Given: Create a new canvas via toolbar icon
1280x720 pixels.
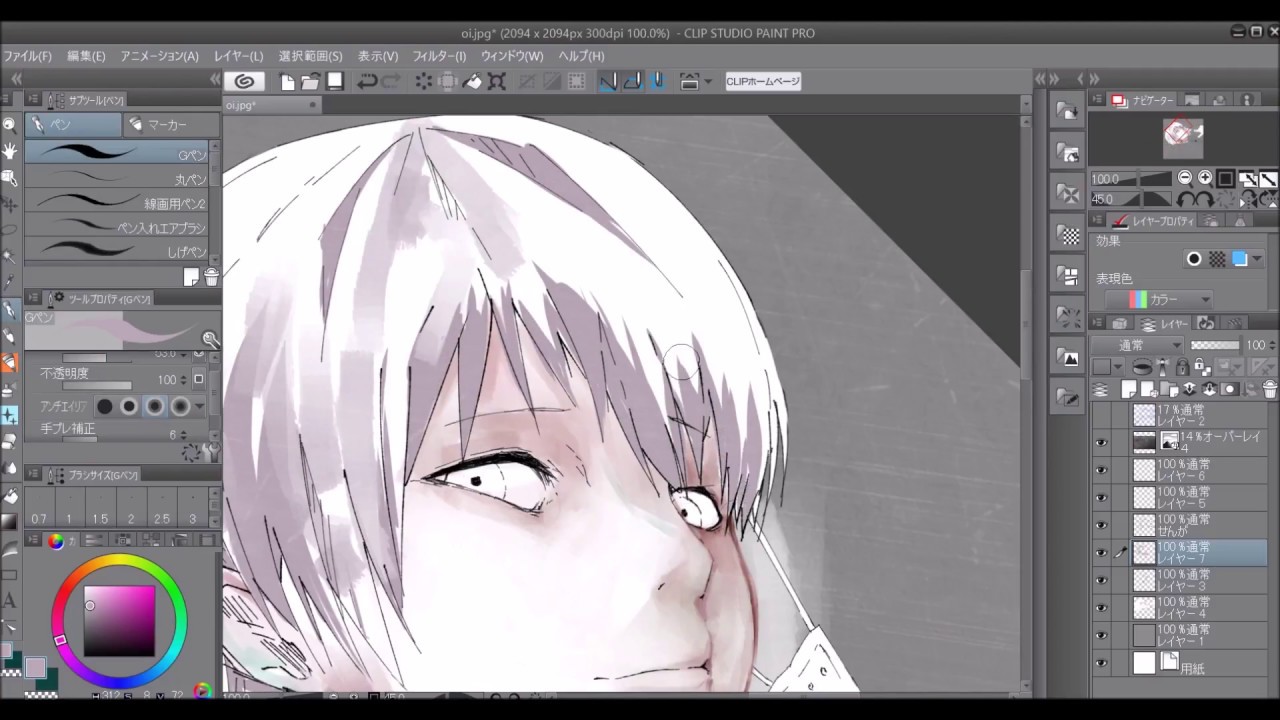Looking at the screenshot, I should click(287, 82).
